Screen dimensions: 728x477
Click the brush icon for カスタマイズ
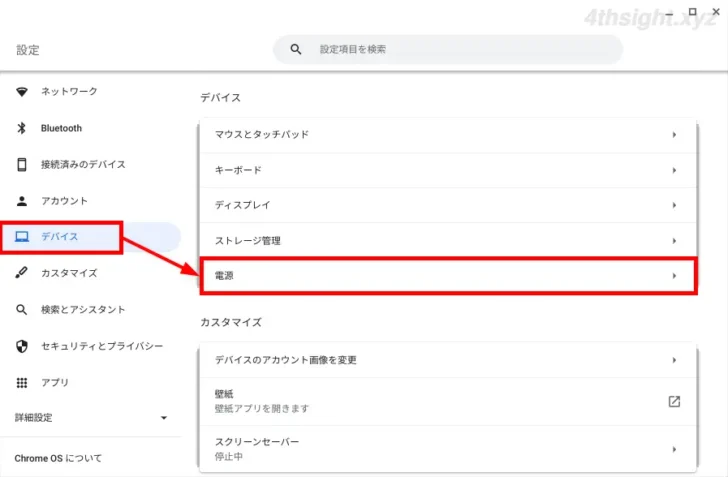(21, 273)
